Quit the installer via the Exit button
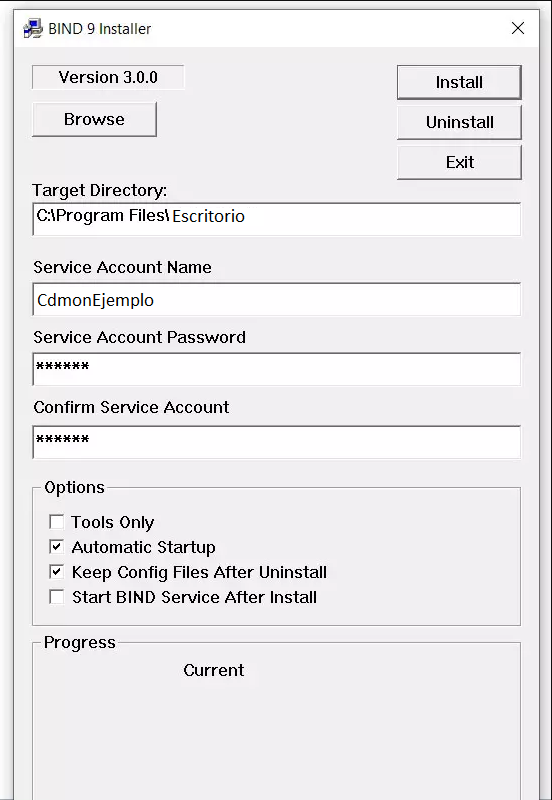 pyautogui.click(x=459, y=162)
